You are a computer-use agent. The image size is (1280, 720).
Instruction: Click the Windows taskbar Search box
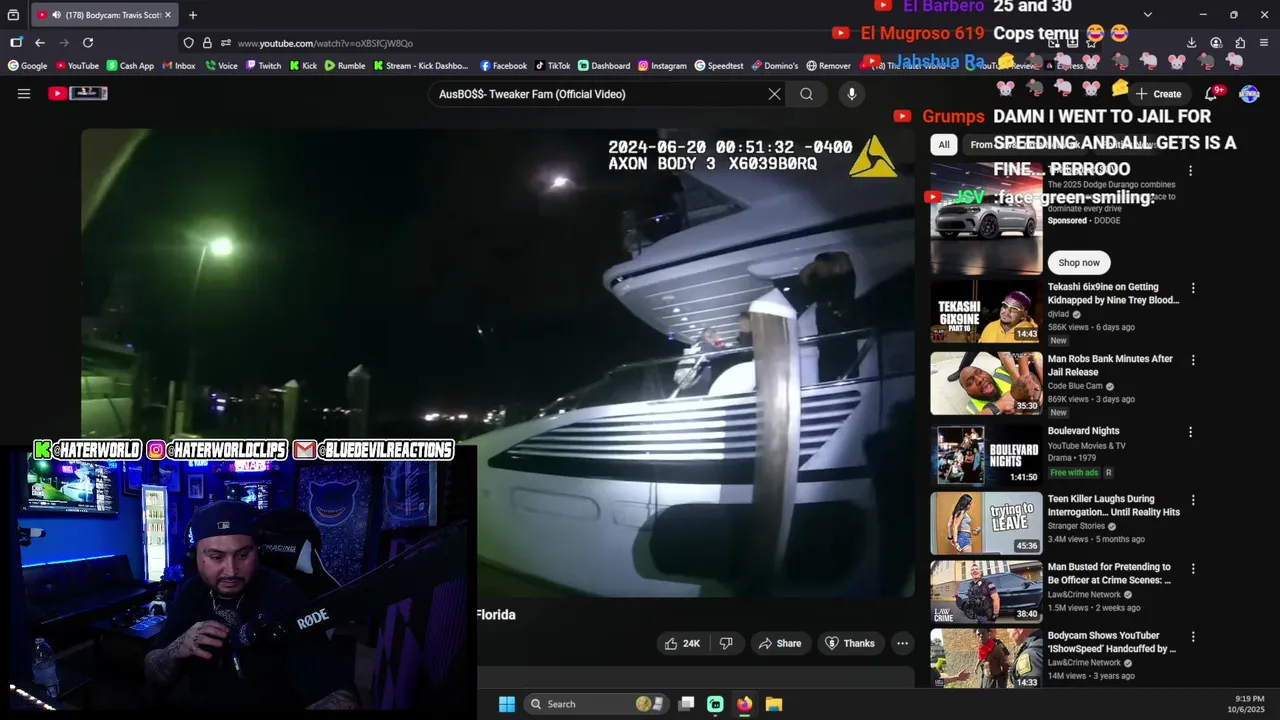(597, 704)
